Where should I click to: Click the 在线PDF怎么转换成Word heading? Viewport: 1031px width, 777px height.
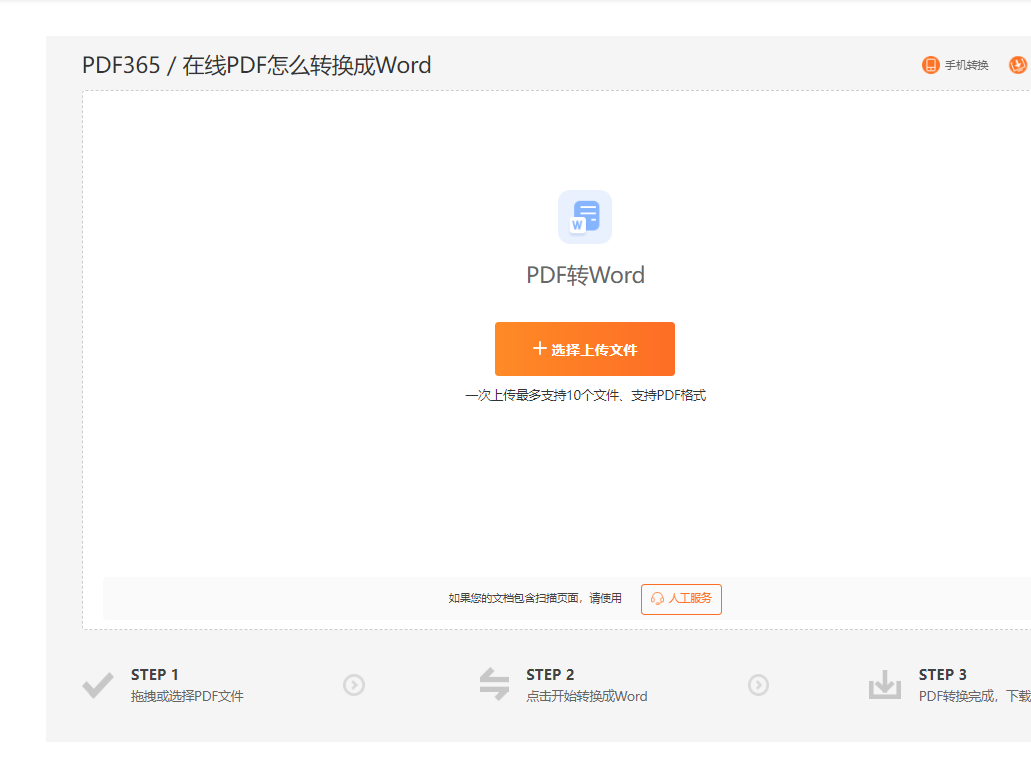pos(306,65)
